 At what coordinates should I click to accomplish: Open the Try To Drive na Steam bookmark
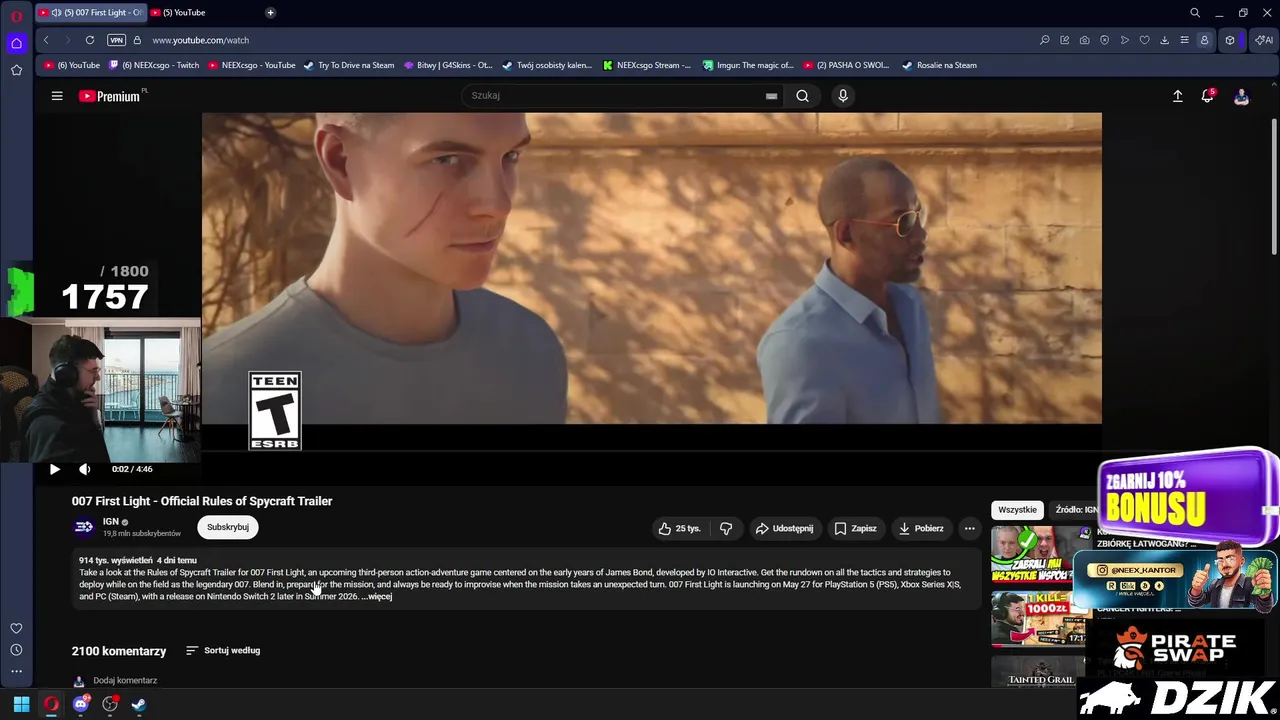(x=349, y=65)
